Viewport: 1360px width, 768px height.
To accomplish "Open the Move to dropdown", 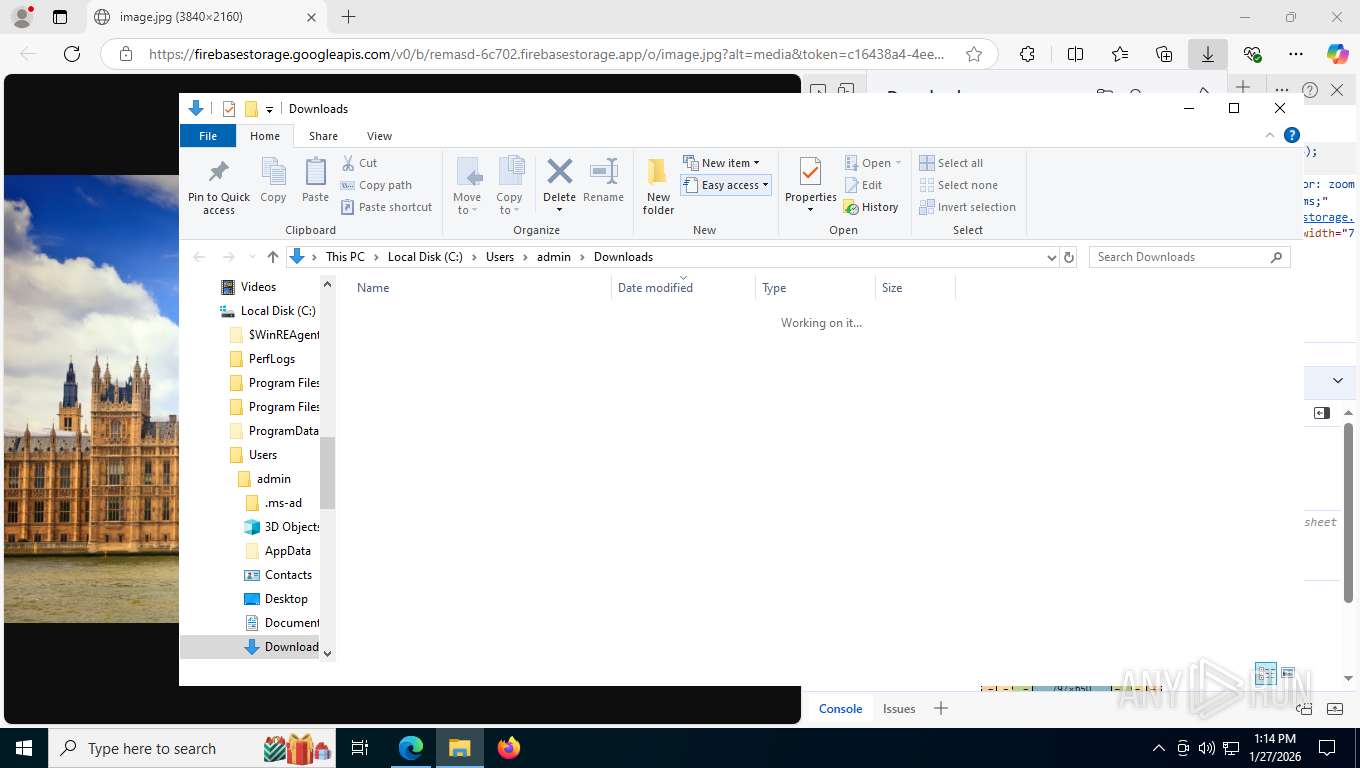I will (x=467, y=186).
